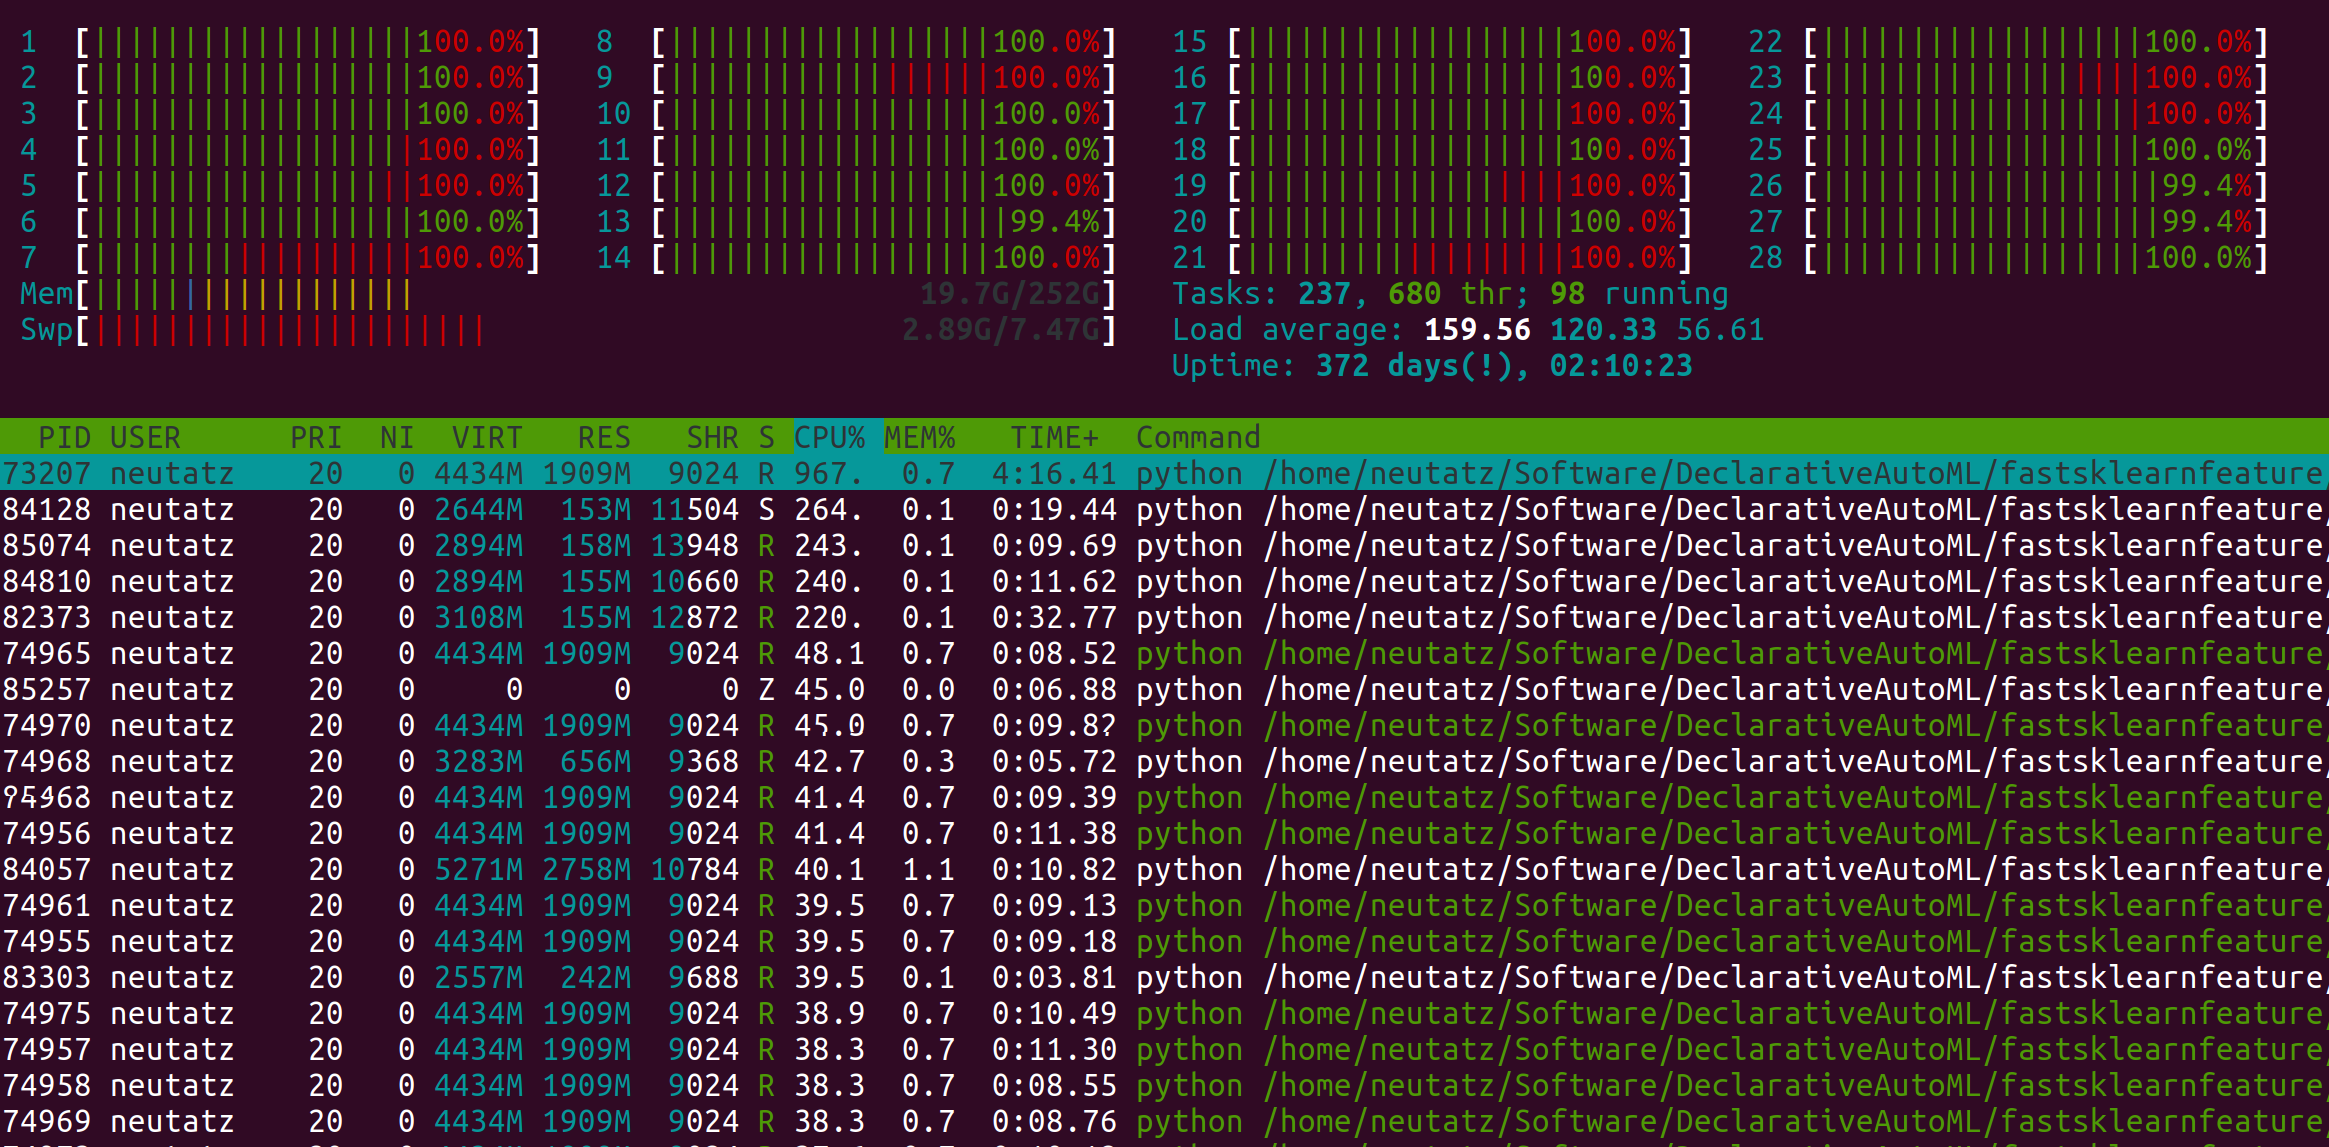The image size is (2329, 1147).
Task: Sort by the VIRT column header
Action: click(x=487, y=437)
